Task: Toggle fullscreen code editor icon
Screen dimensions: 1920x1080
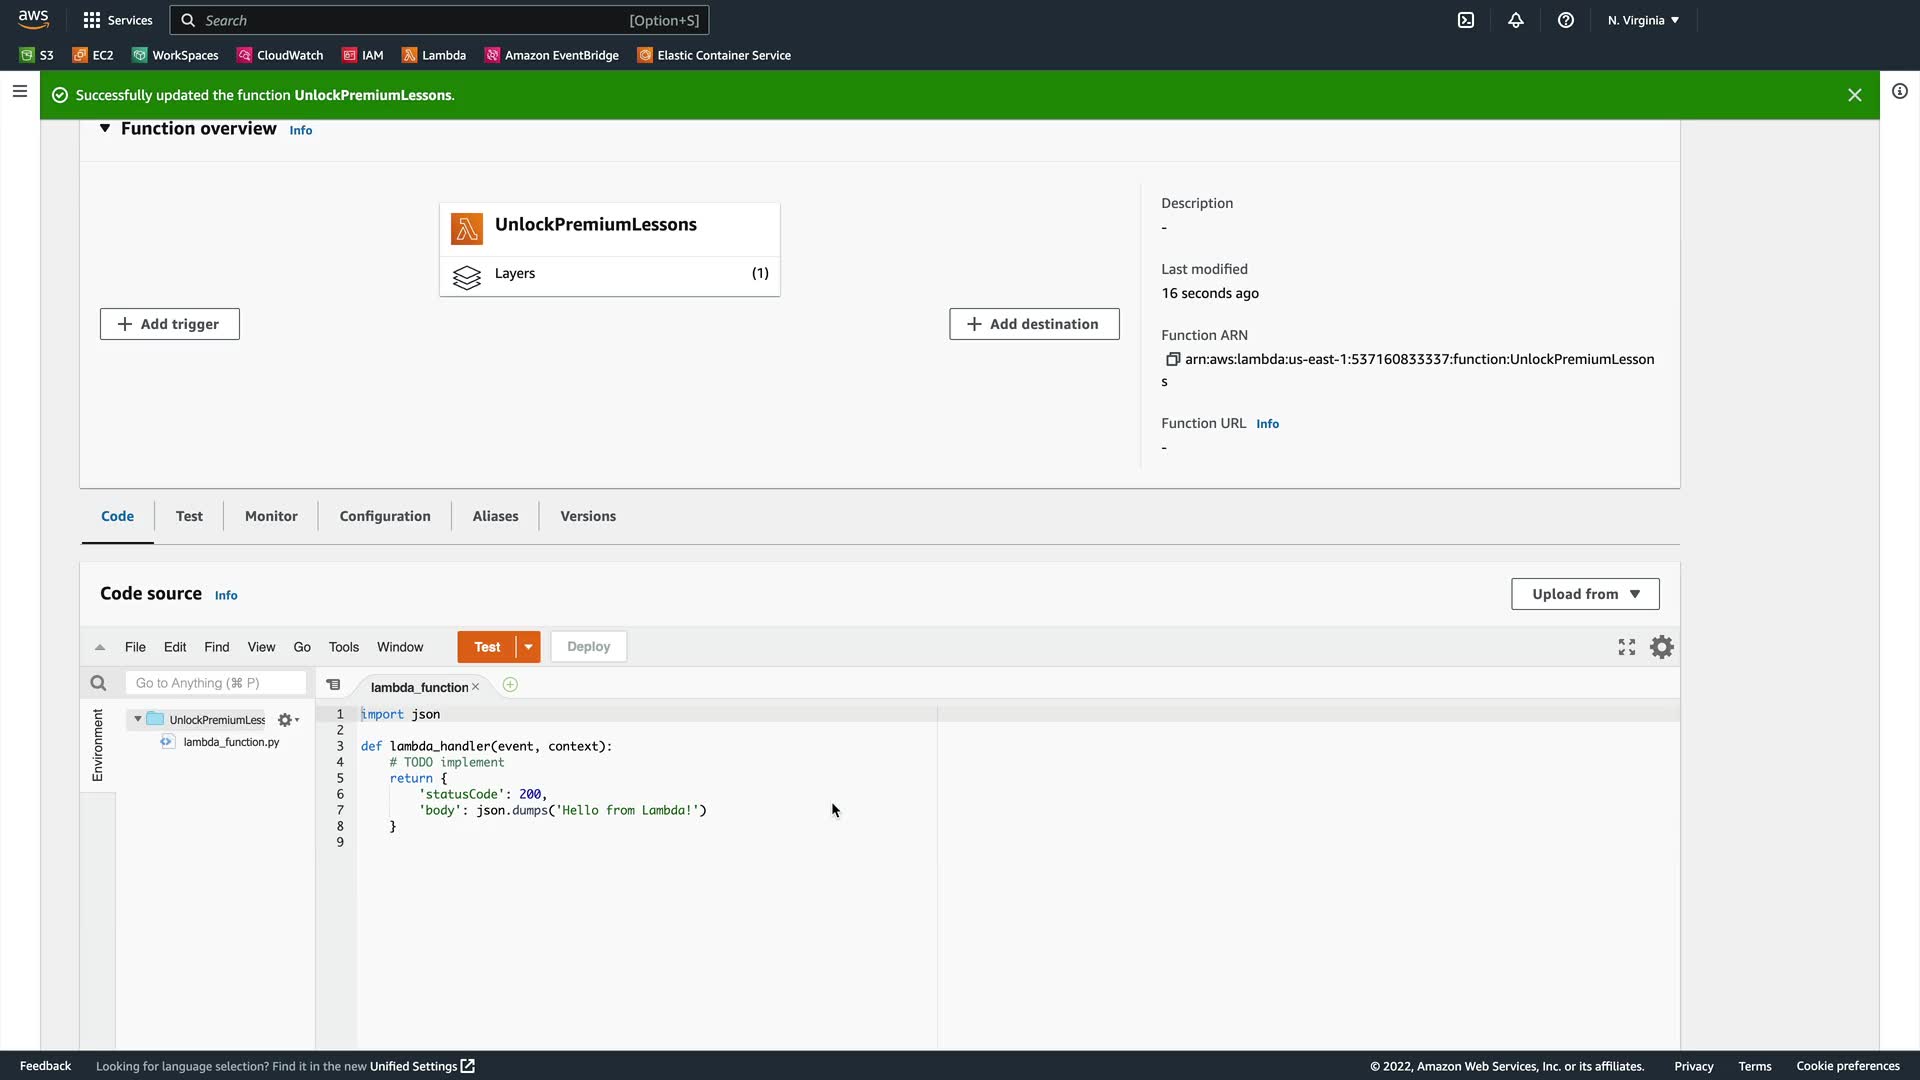Action: tap(1627, 647)
